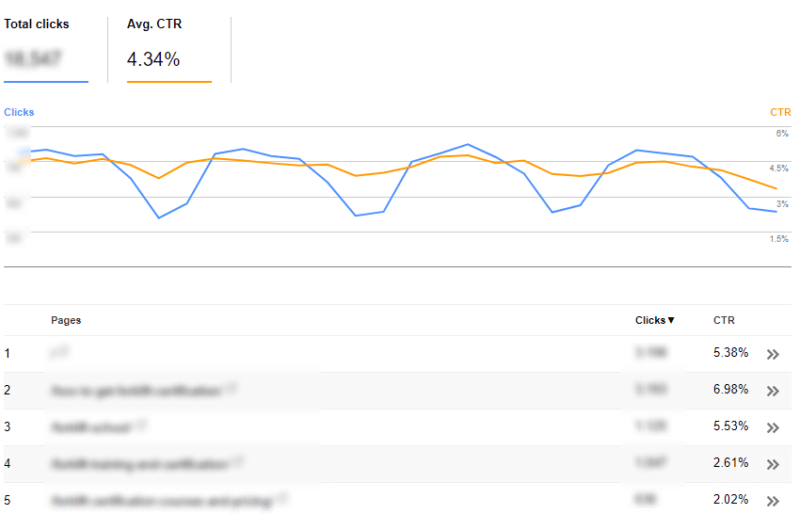
Task: Sort table by the CTR column header
Action: point(724,320)
